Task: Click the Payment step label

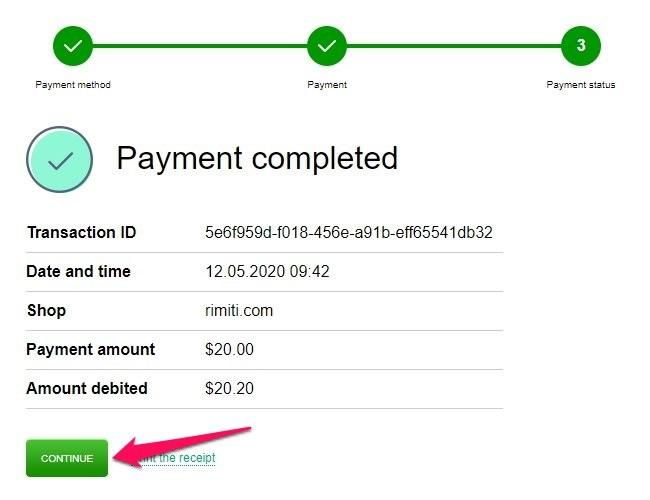Action: (x=327, y=85)
